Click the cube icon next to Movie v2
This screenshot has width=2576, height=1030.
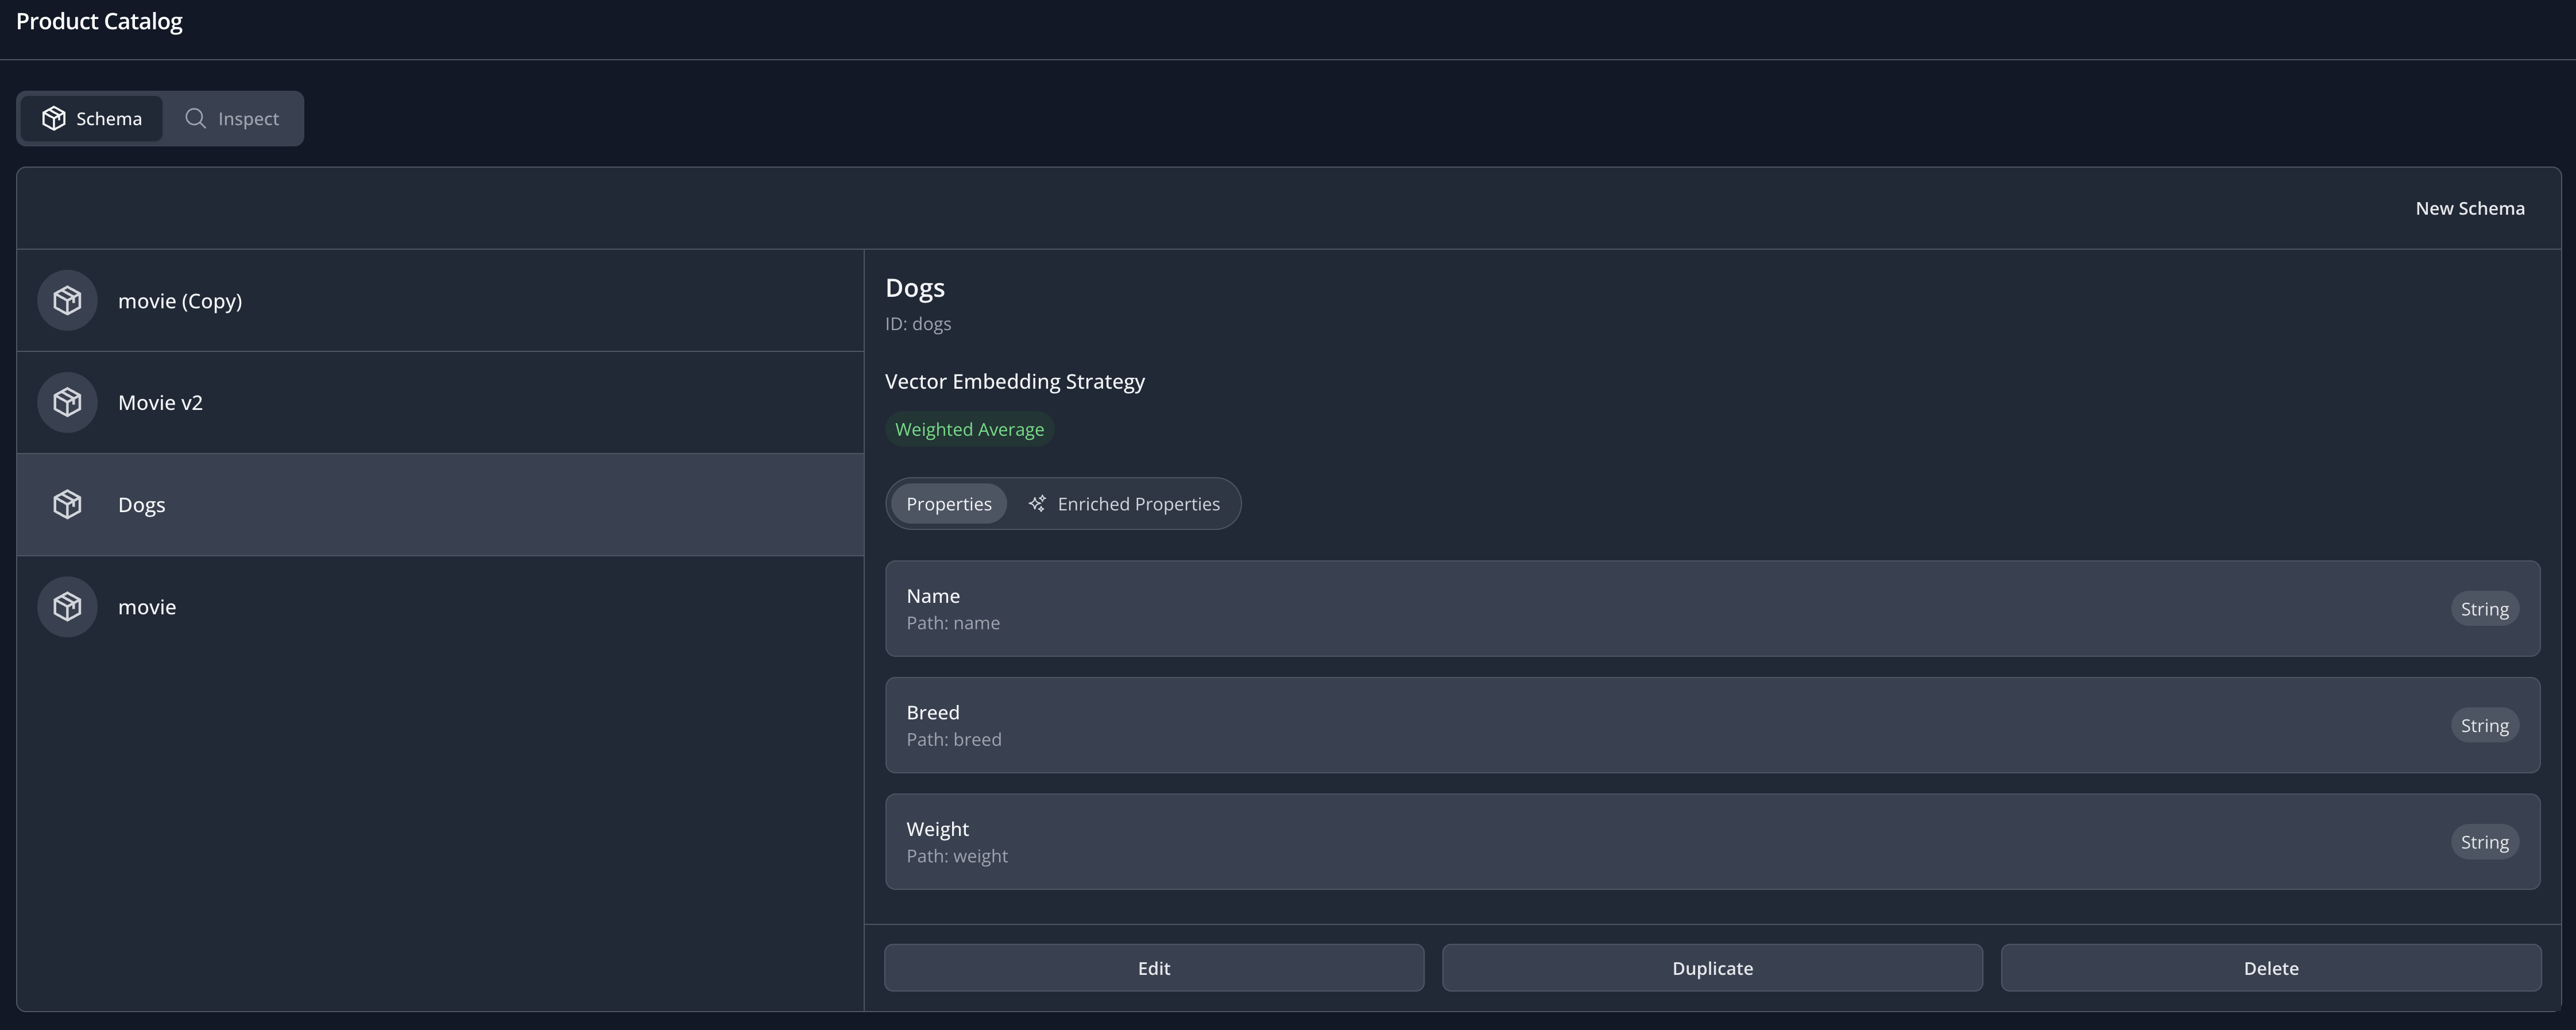pos(67,402)
